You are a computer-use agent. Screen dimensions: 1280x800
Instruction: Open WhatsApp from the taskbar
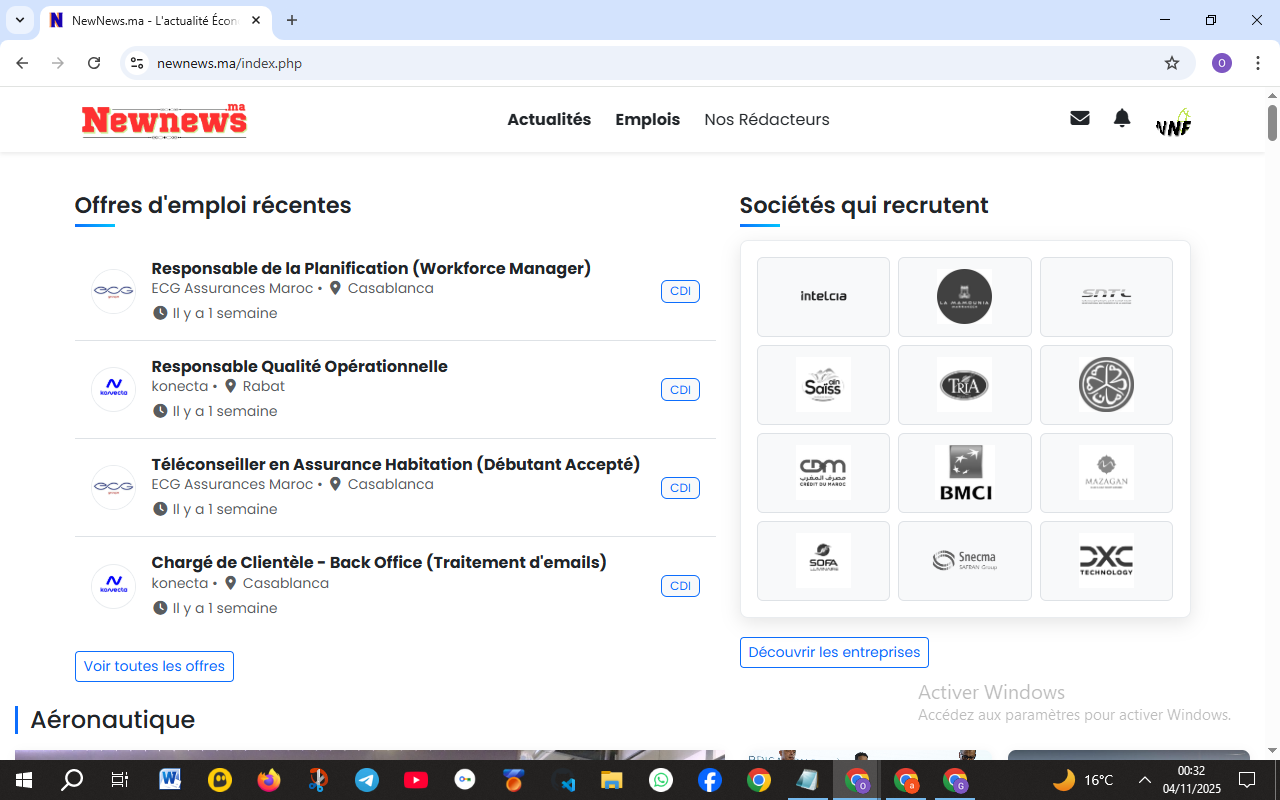(661, 780)
